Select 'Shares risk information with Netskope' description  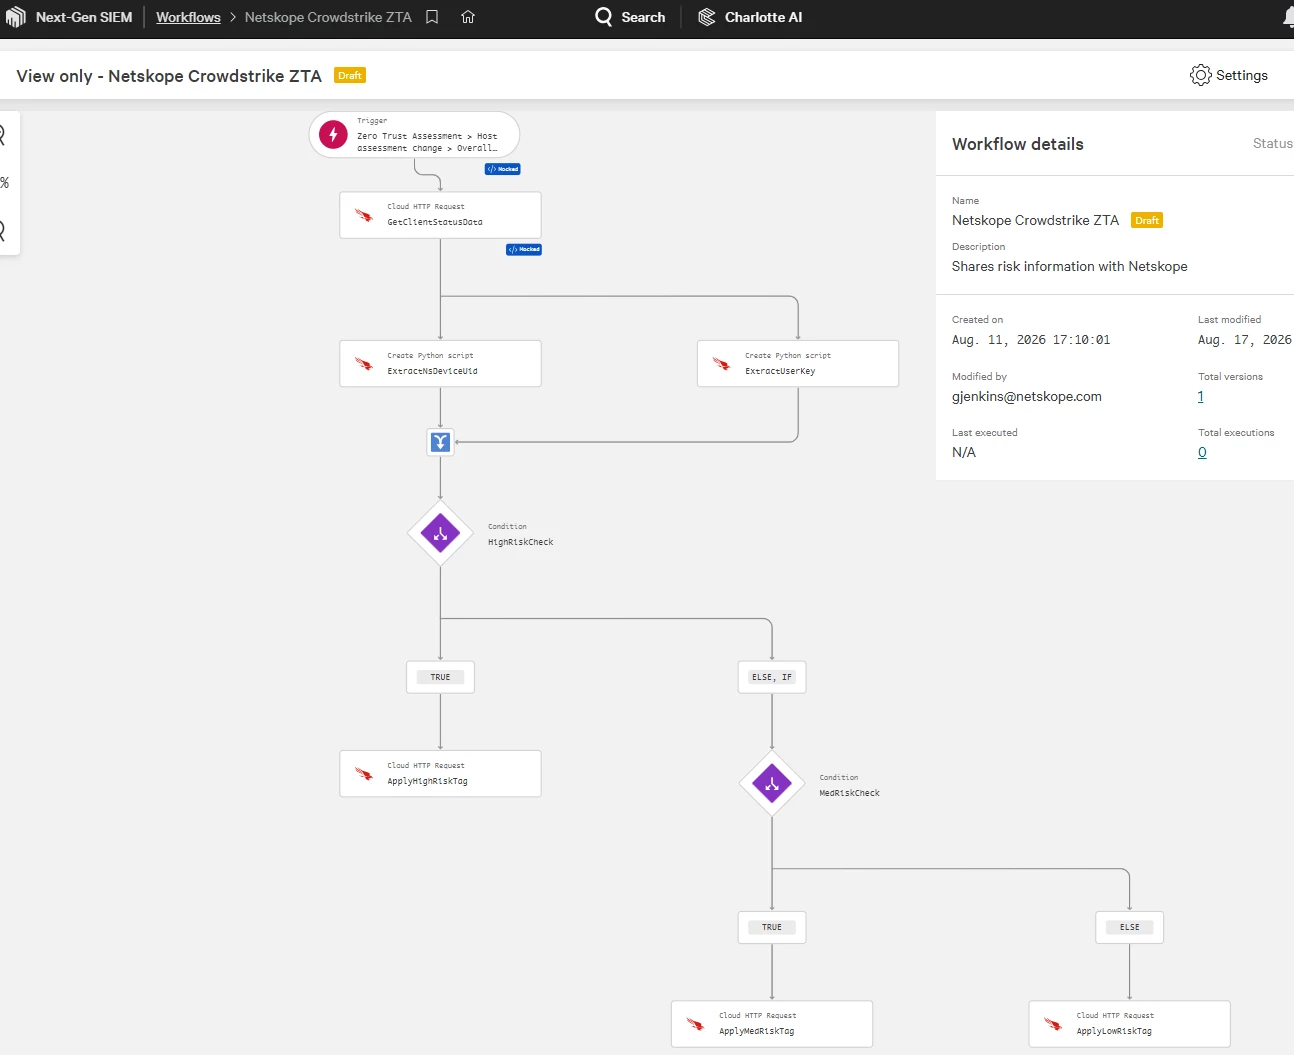click(1070, 267)
